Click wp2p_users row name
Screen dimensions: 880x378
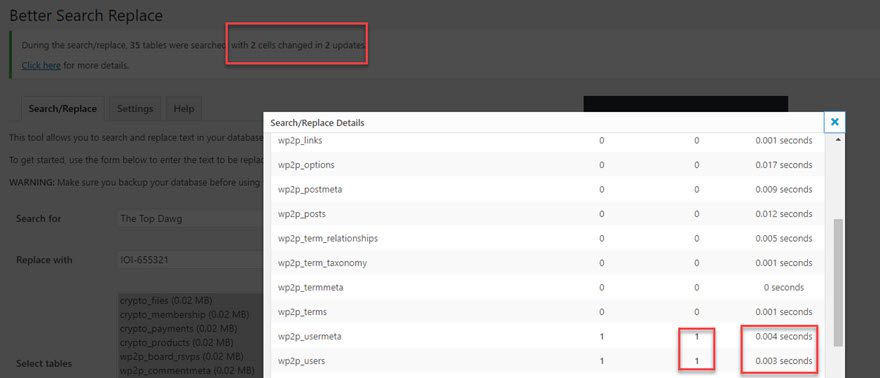[x=301, y=361]
